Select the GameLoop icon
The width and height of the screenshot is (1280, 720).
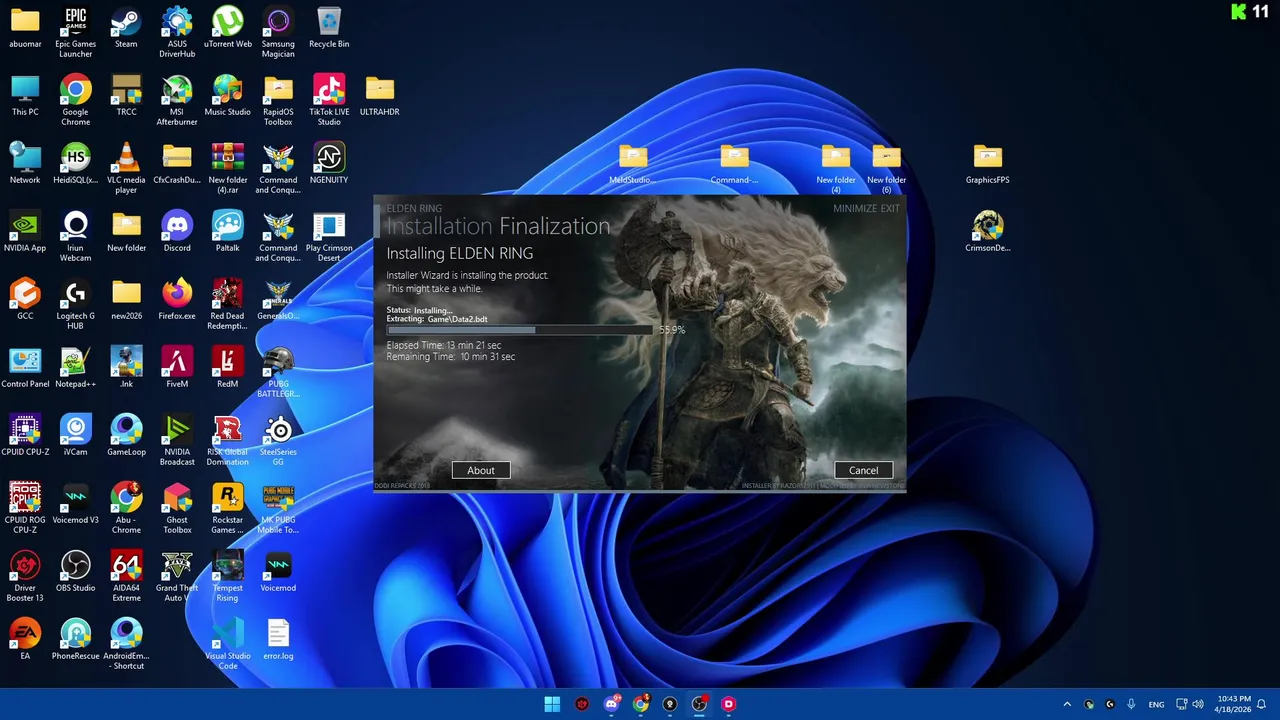(x=126, y=436)
